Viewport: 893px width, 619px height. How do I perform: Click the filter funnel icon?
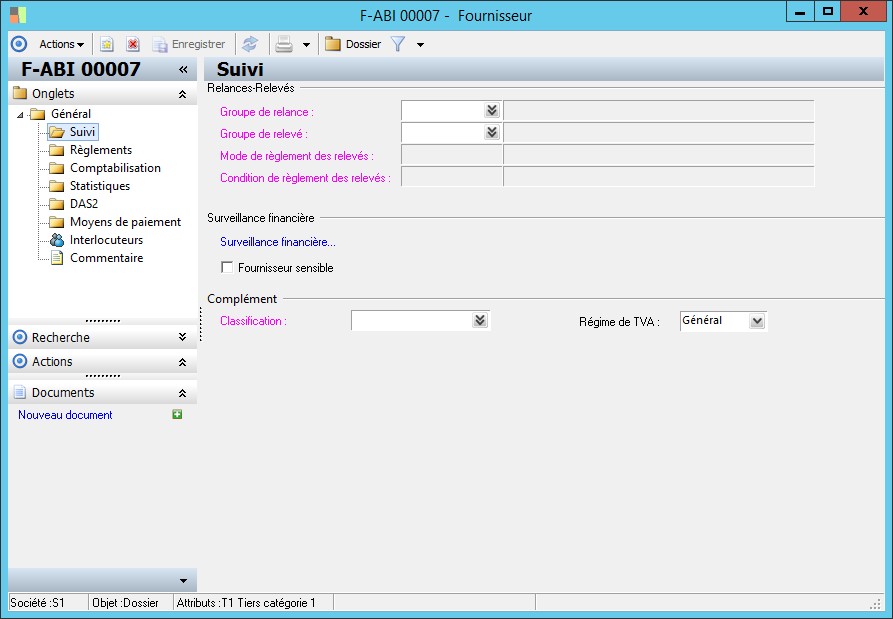coord(397,44)
